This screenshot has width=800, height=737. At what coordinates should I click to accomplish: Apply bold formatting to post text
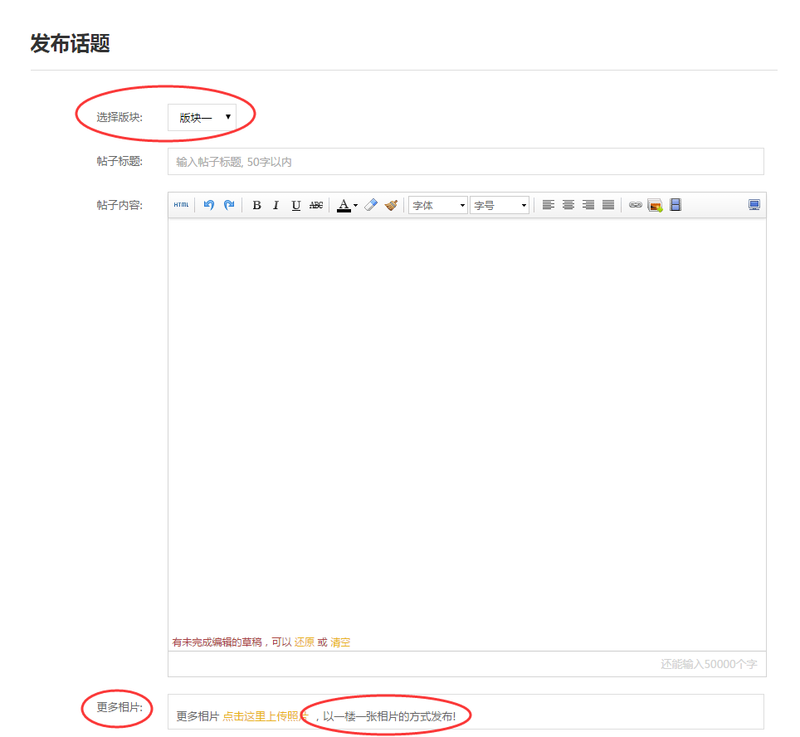point(255,205)
